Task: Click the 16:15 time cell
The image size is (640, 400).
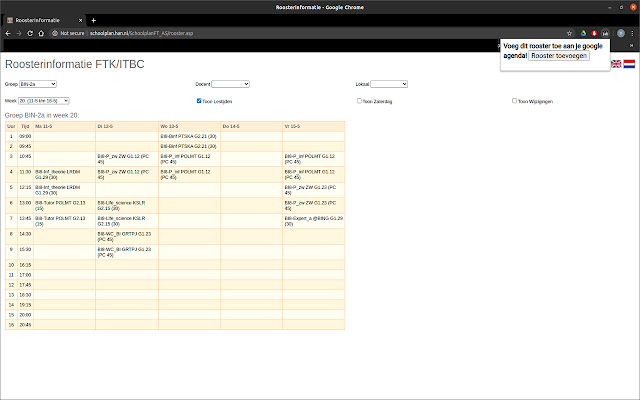Action: point(25,265)
